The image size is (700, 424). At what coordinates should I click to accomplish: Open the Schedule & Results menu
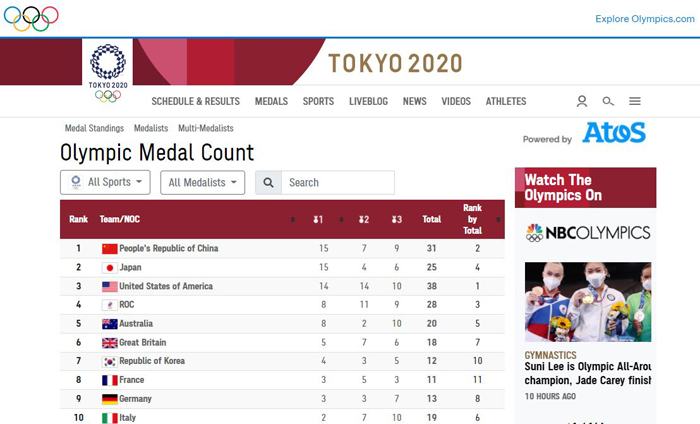pyautogui.click(x=196, y=101)
